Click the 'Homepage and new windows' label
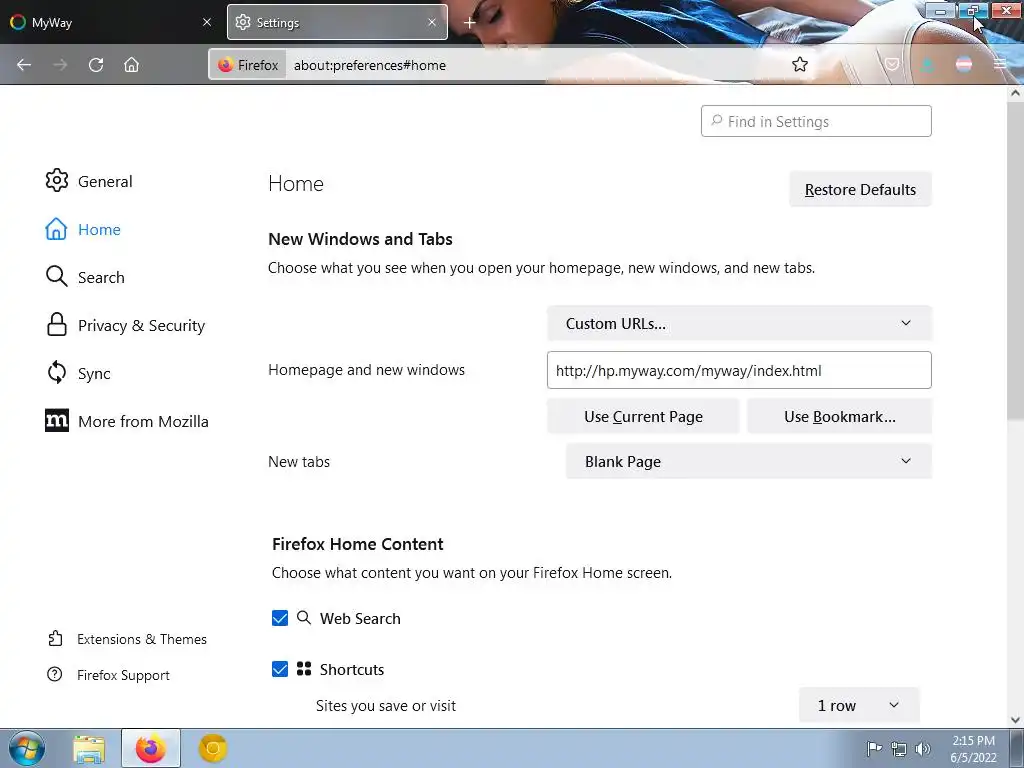1024x768 pixels. (366, 370)
